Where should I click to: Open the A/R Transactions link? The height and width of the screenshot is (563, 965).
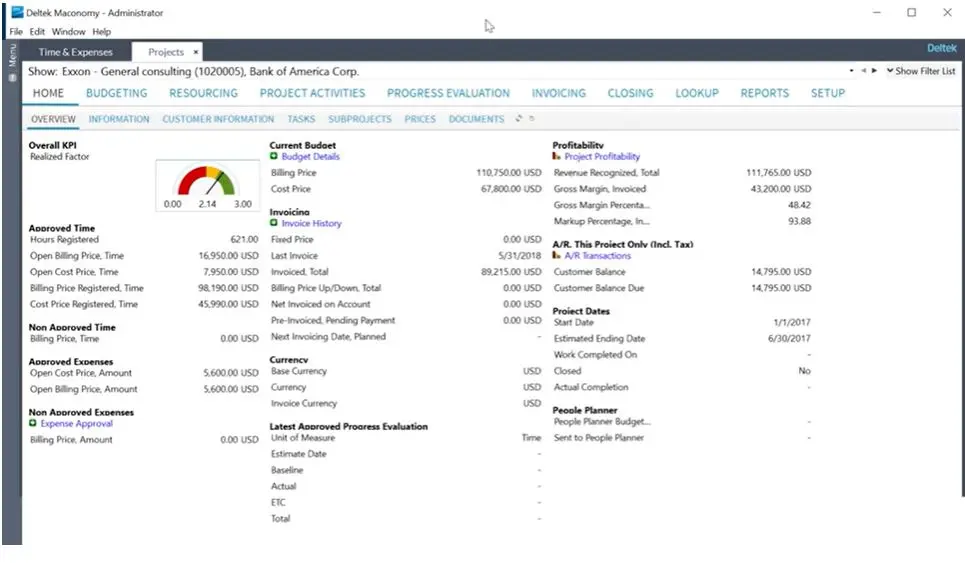pos(598,256)
